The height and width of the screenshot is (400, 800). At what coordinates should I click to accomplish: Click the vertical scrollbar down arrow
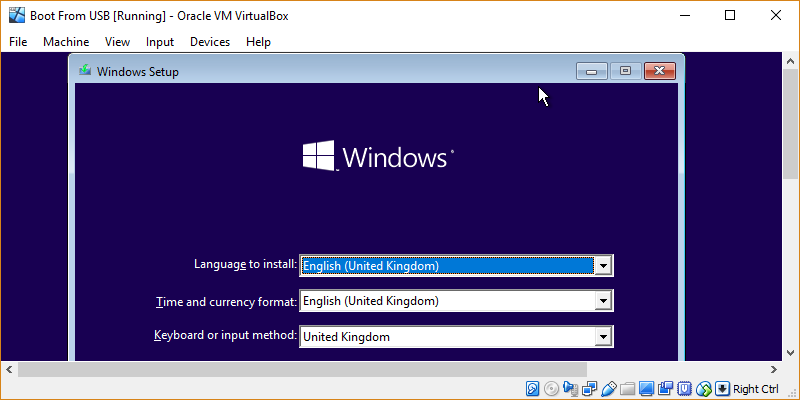click(x=791, y=353)
